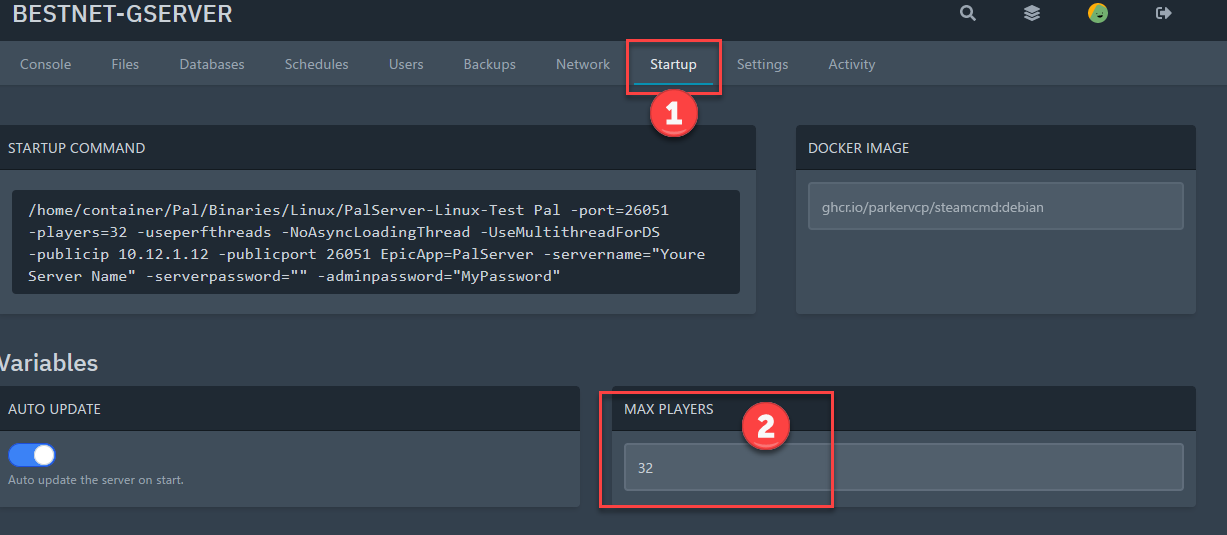Open the Settings tab
The image size is (1227, 535).
coord(763,64)
